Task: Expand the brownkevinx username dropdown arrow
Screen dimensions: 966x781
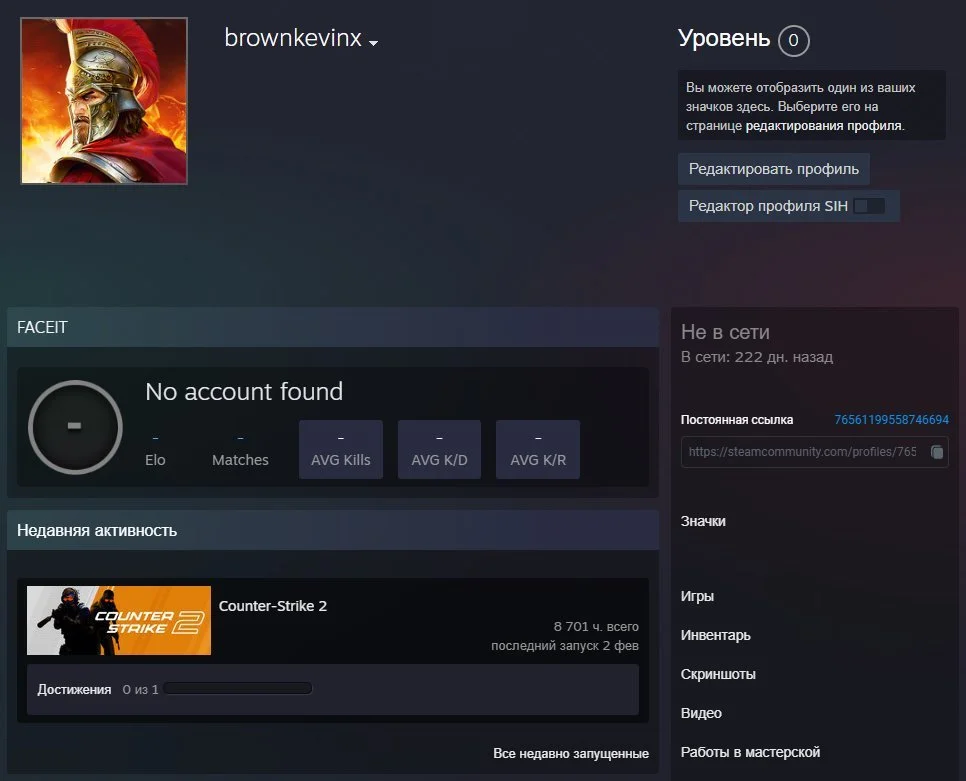Action: click(x=373, y=42)
